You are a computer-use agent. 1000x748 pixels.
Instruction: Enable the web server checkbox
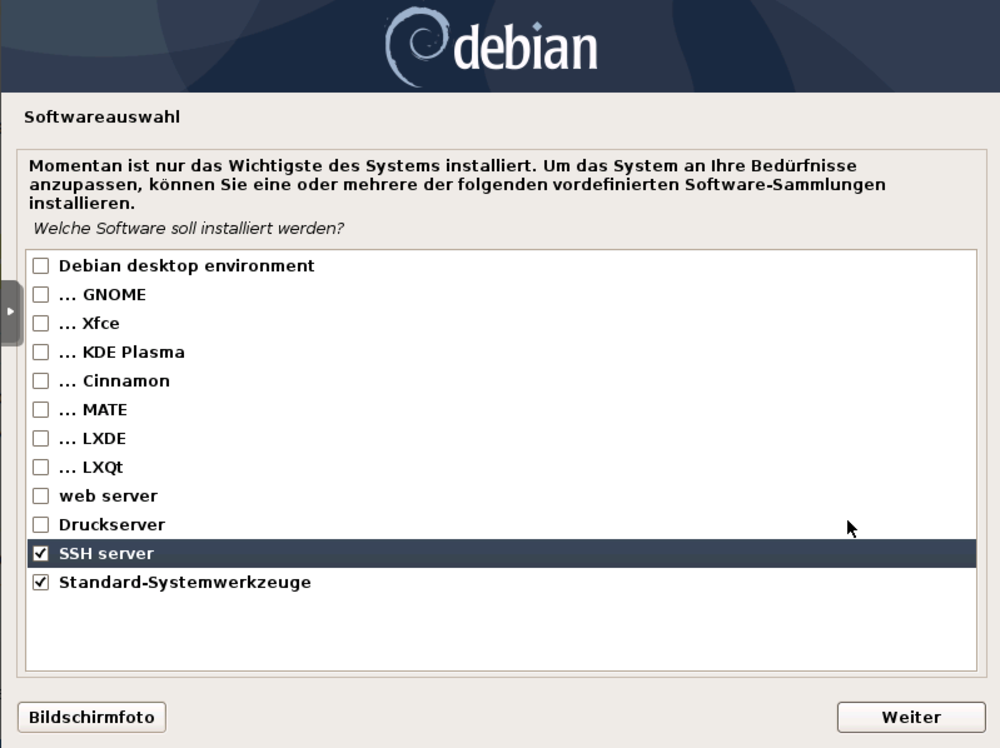coord(41,496)
